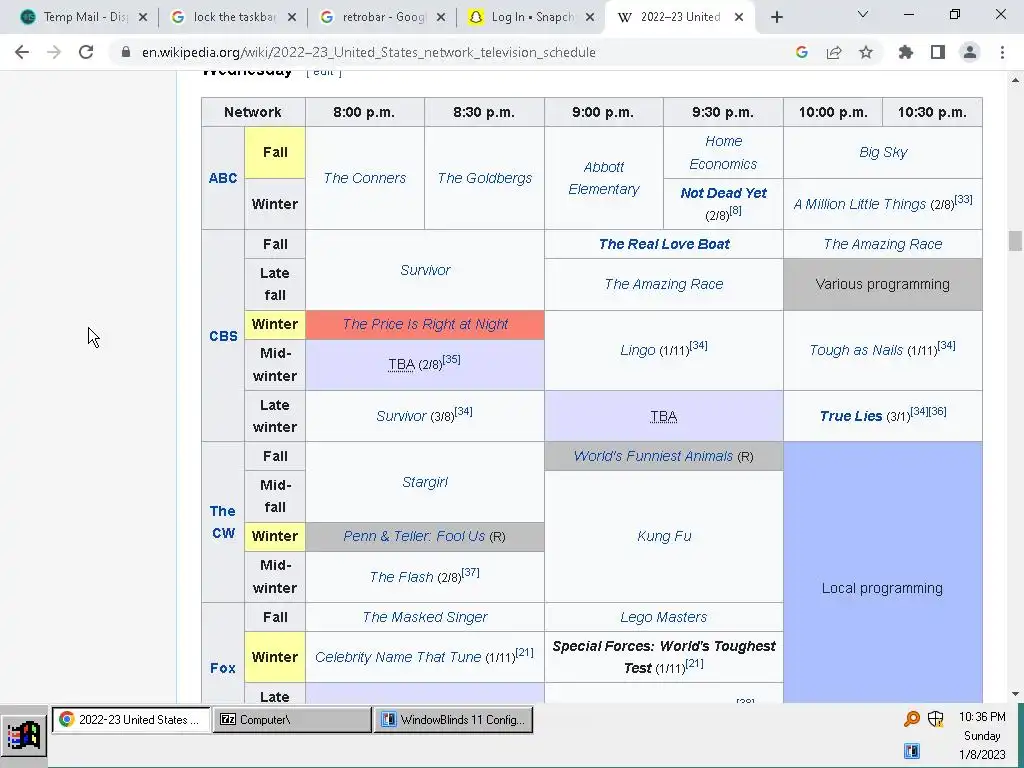This screenshot has height=768, width=1024.
Task: Open The Real Love Boat link
Action: tap(664, 244)
